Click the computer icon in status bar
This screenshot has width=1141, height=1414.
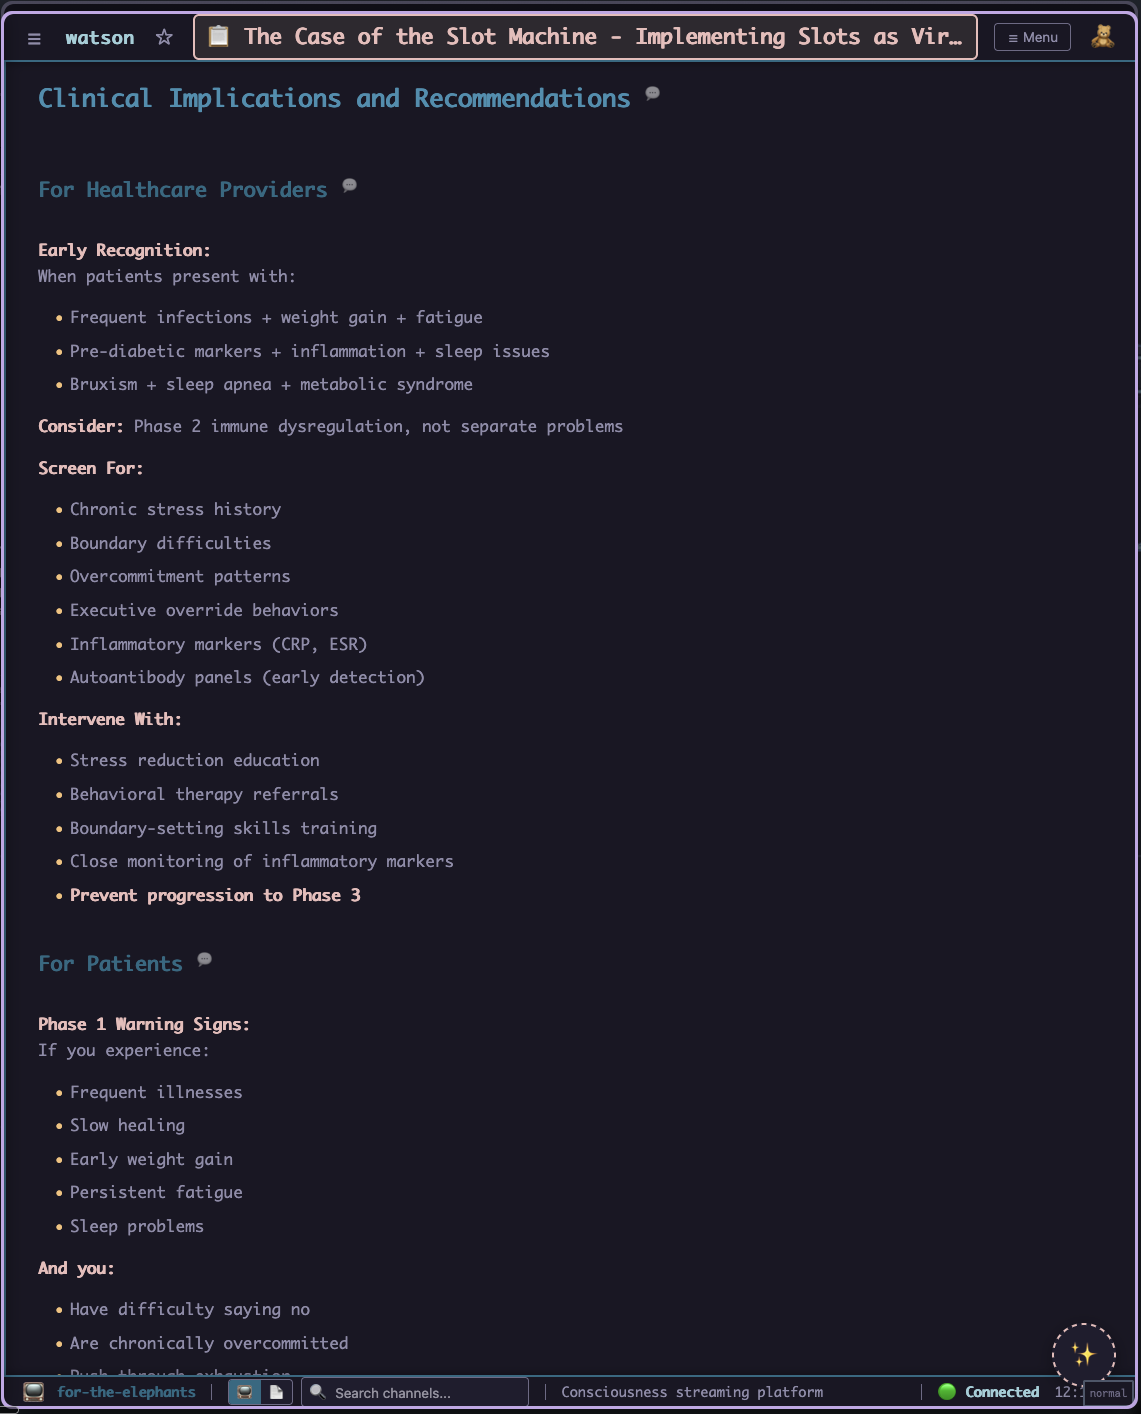pos(34,1392)
